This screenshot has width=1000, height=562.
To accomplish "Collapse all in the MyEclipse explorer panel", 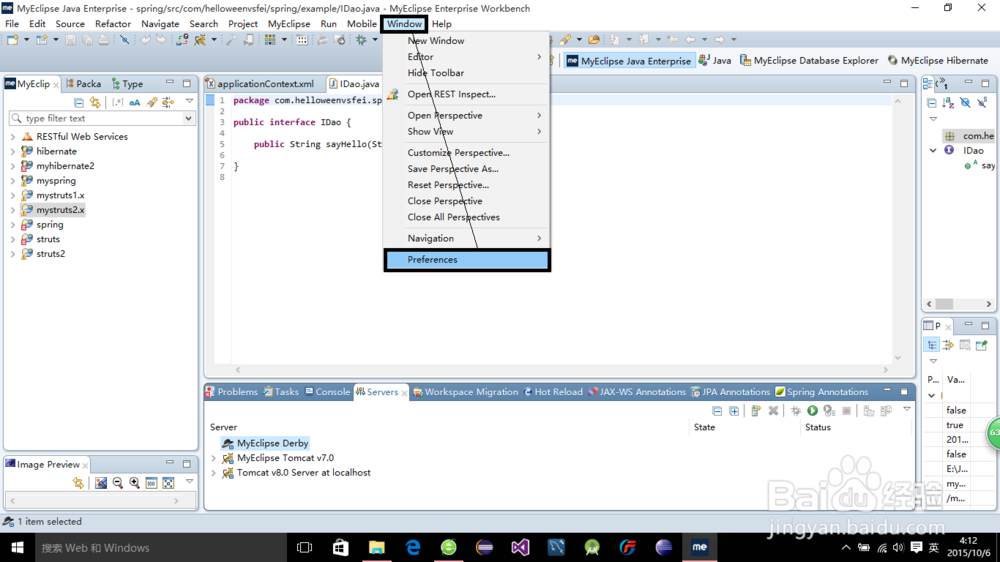I will click(x=78, y=102).
